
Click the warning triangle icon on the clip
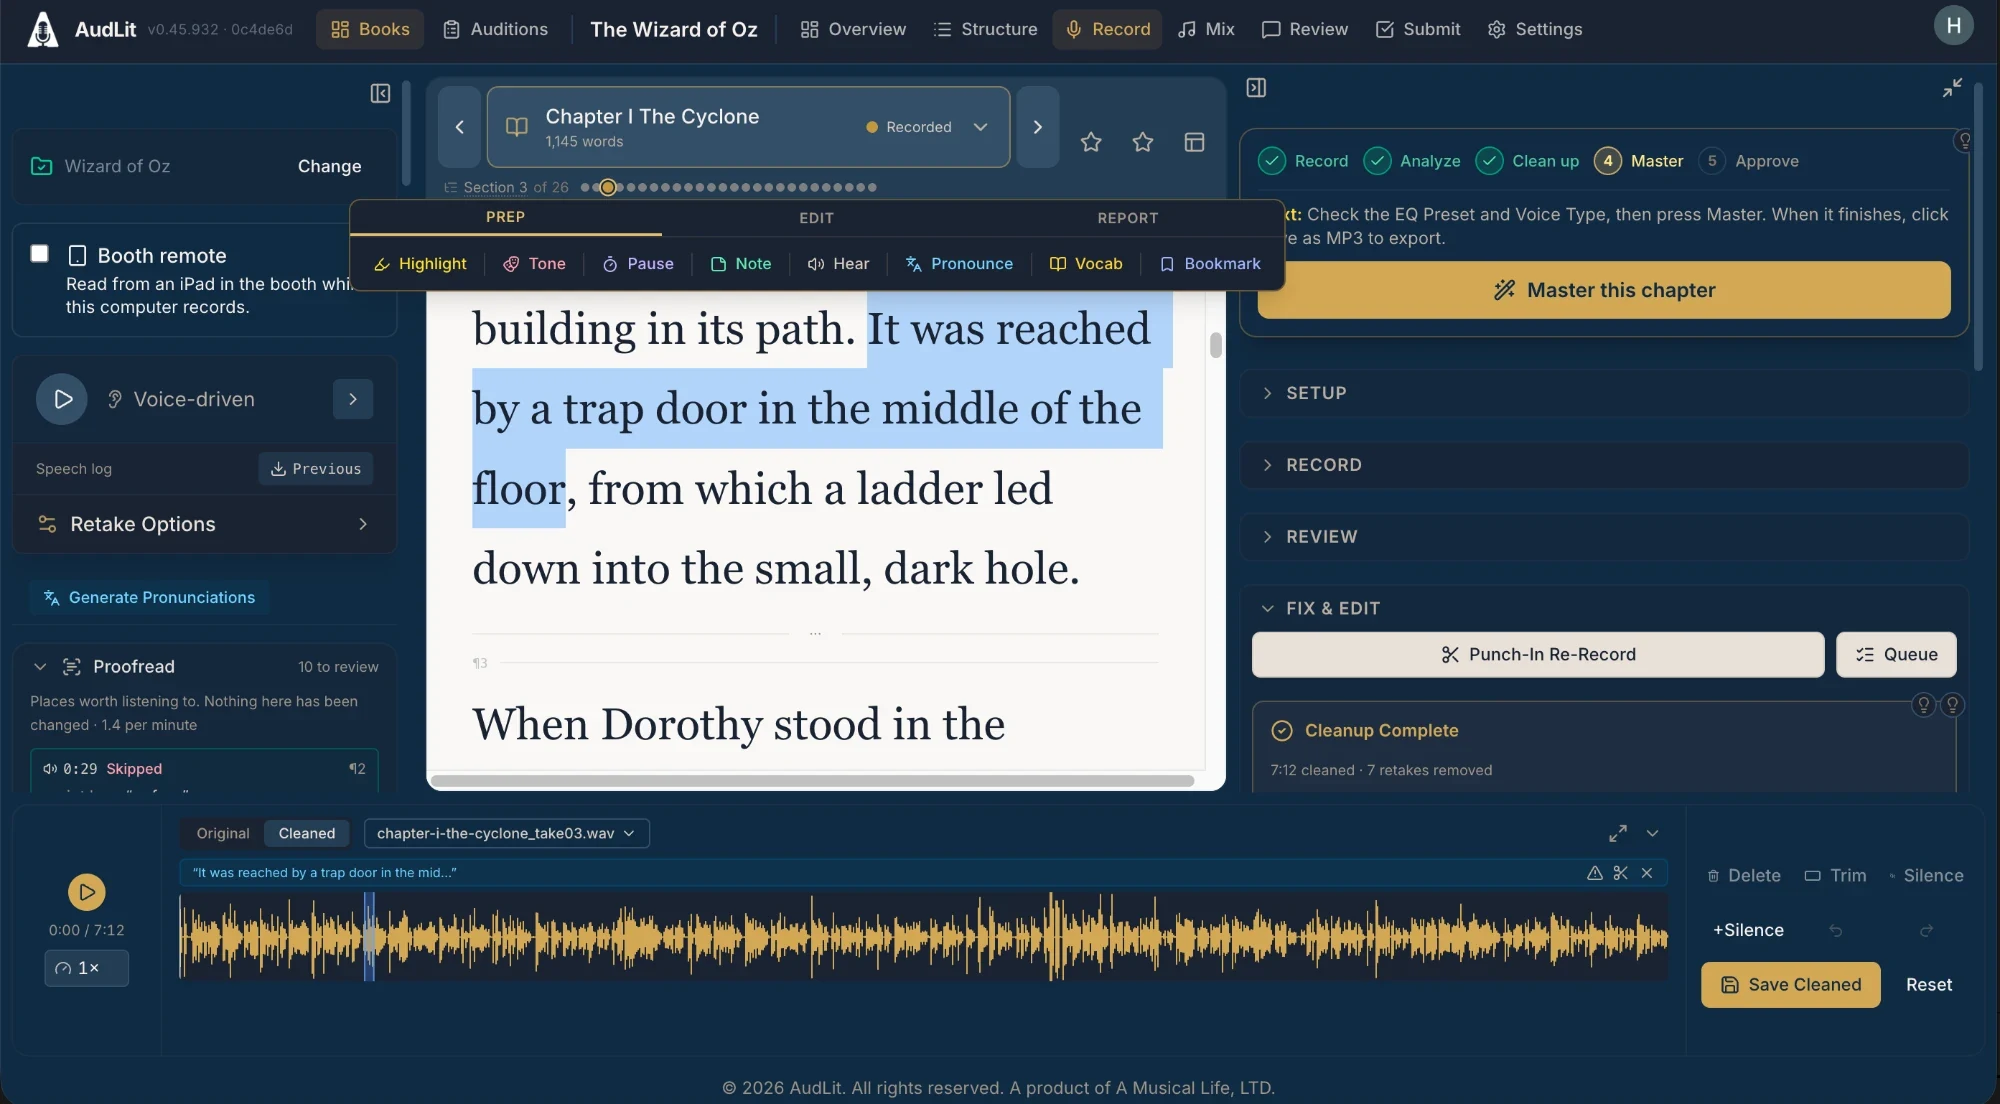[1595, 873]
